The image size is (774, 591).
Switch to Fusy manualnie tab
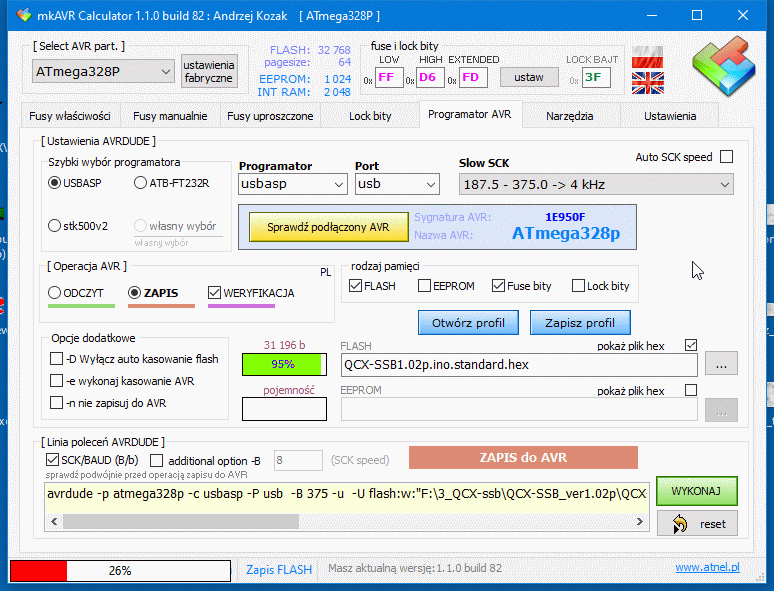coord(170,116)
